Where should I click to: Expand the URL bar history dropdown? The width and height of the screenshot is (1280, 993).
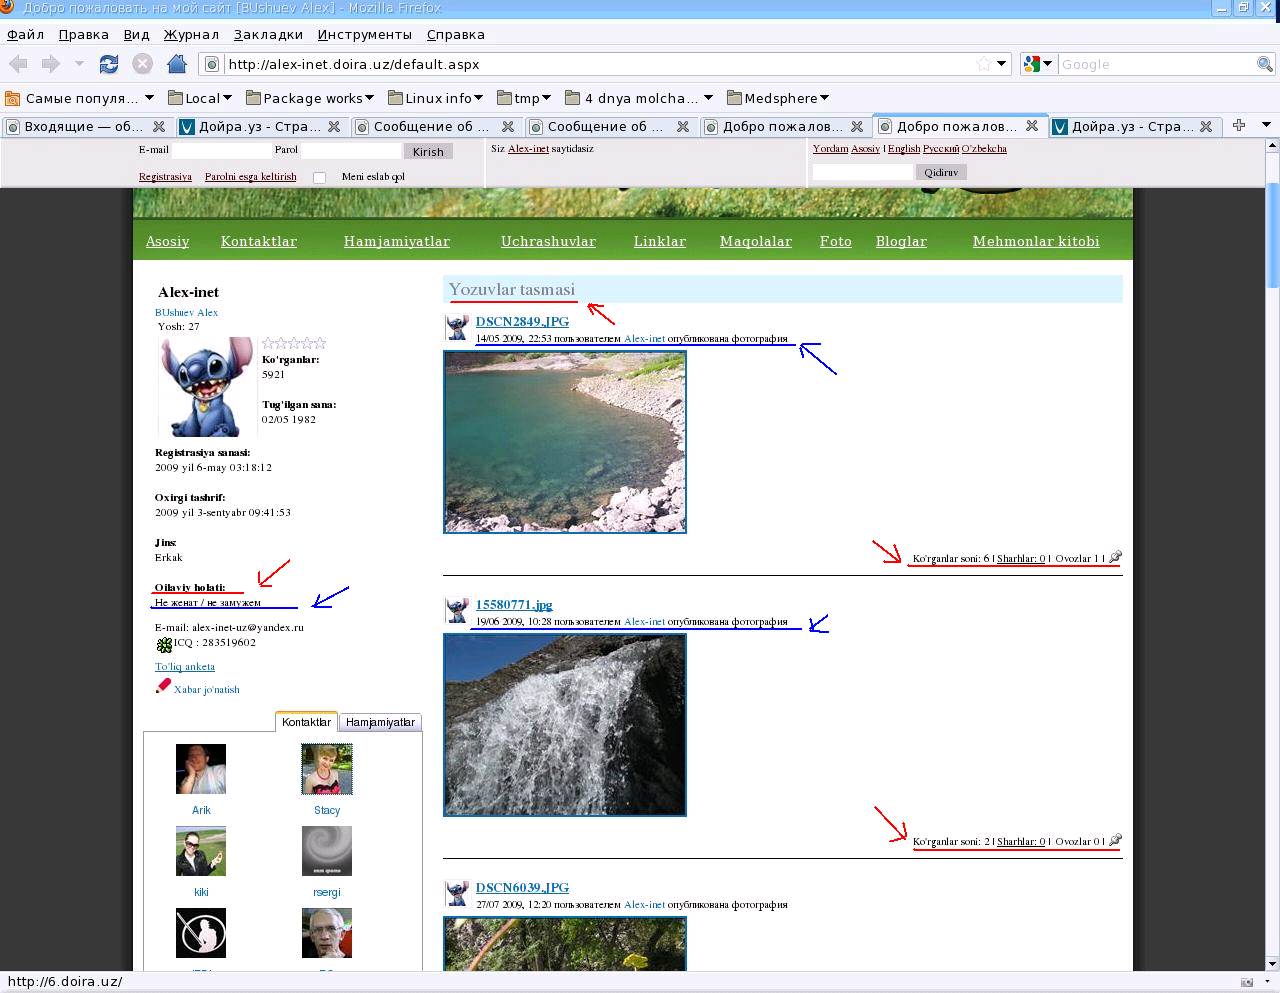point(1002,64)
